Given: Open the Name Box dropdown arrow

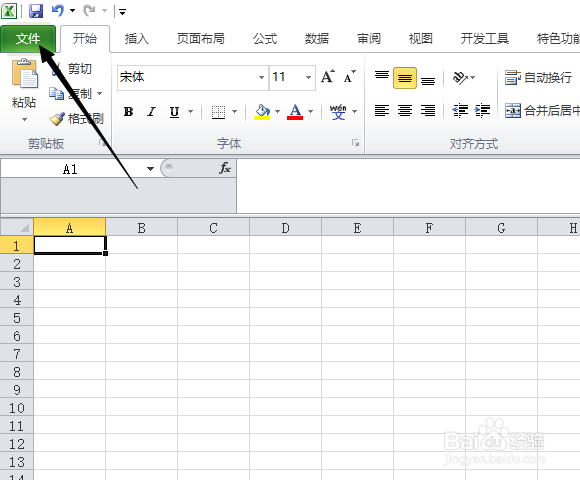Looking at the screenshot, I should 150,169.
